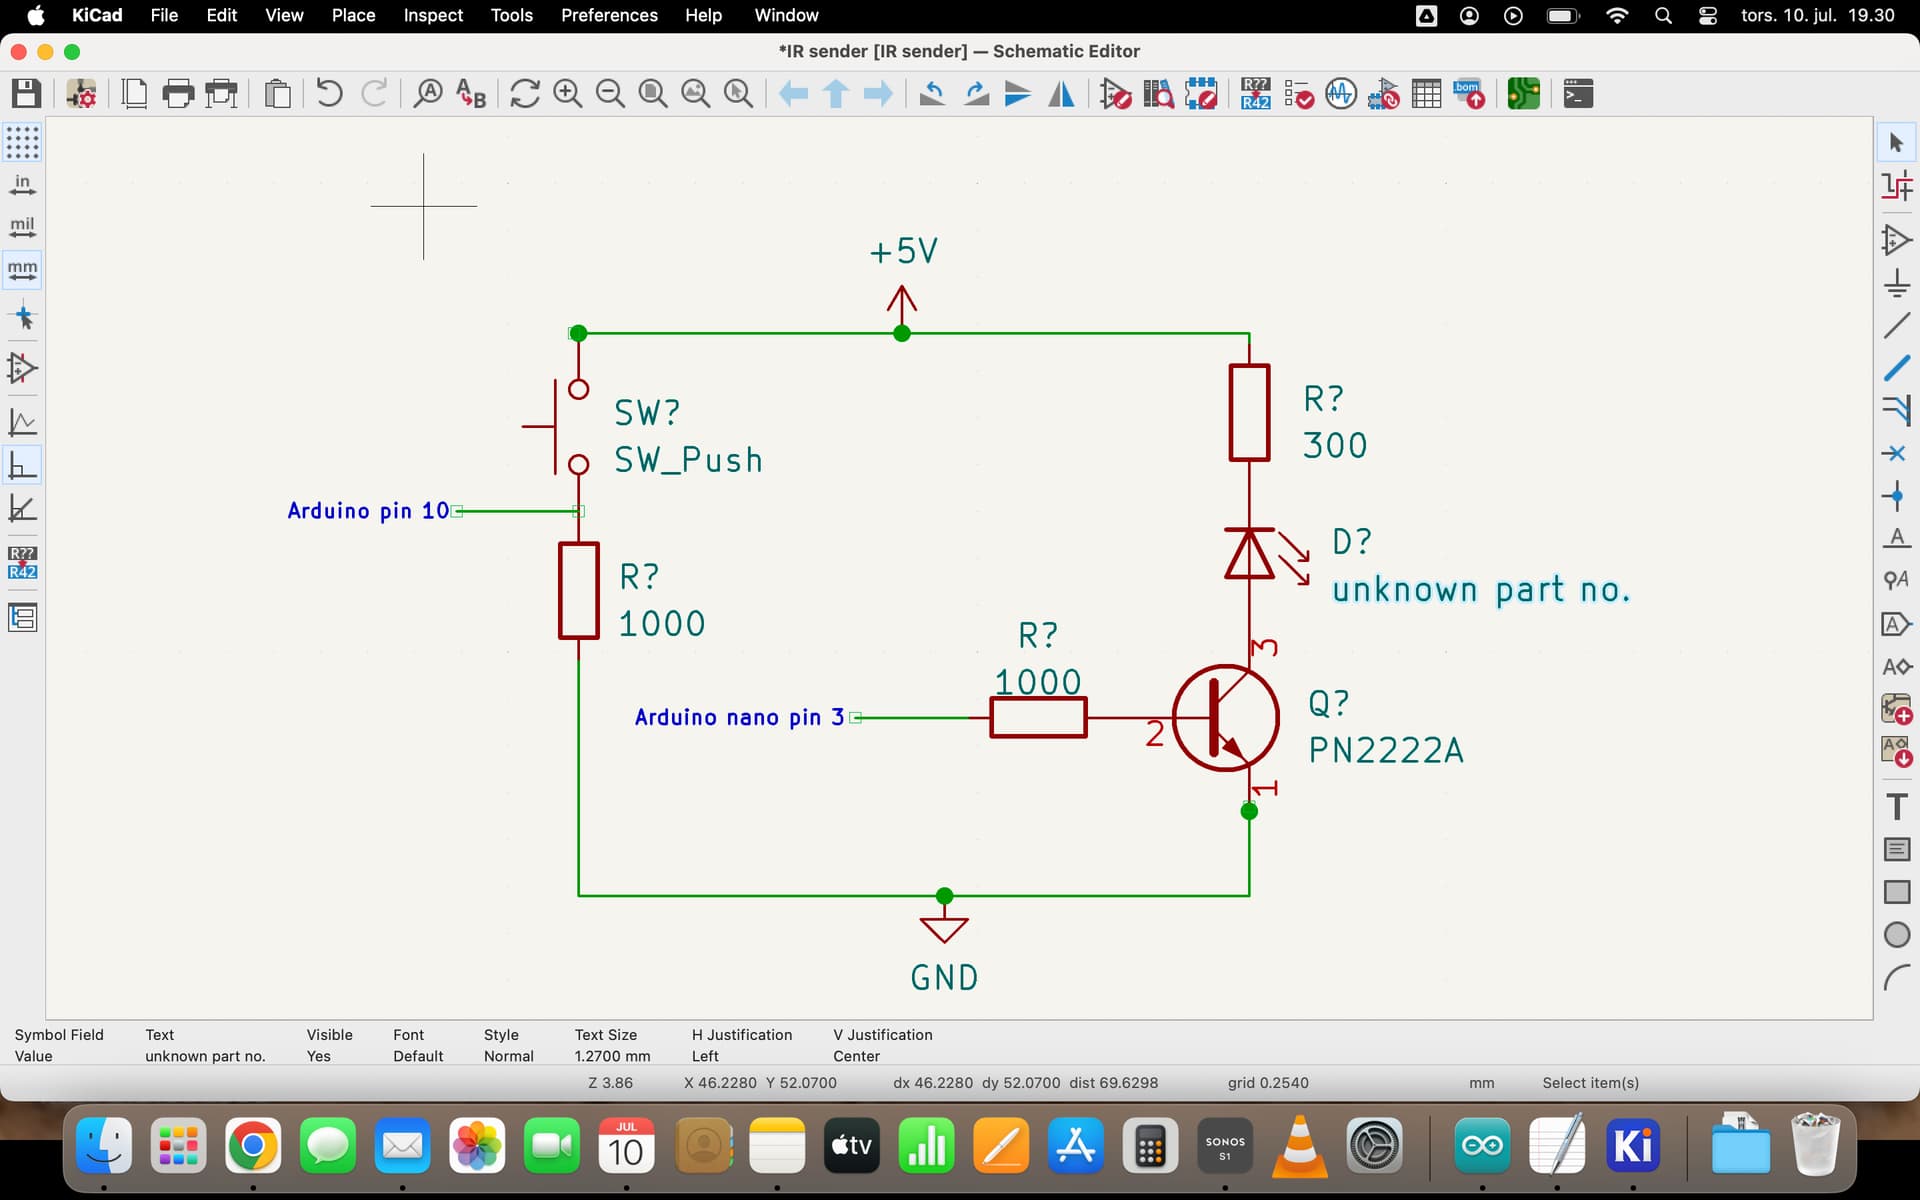Mirror the selection horizontally
1920x1200 pixels.
pyautogui.click(x=1062, y=93)
